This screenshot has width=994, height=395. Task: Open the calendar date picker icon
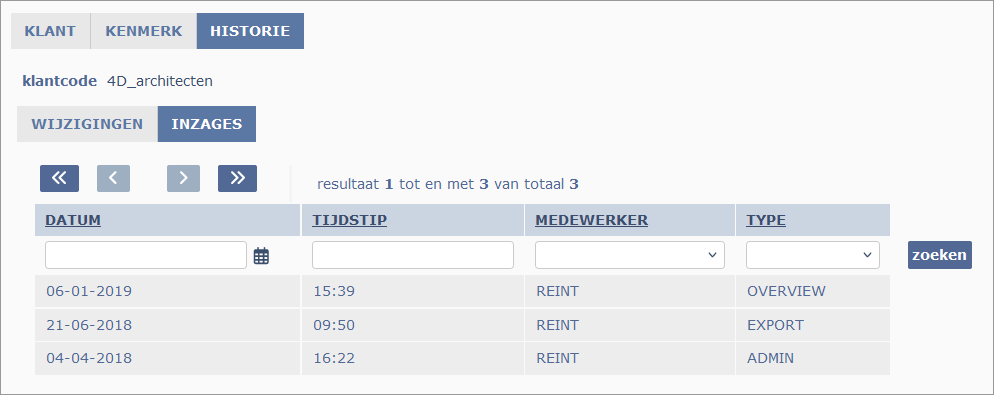point(261,256)
